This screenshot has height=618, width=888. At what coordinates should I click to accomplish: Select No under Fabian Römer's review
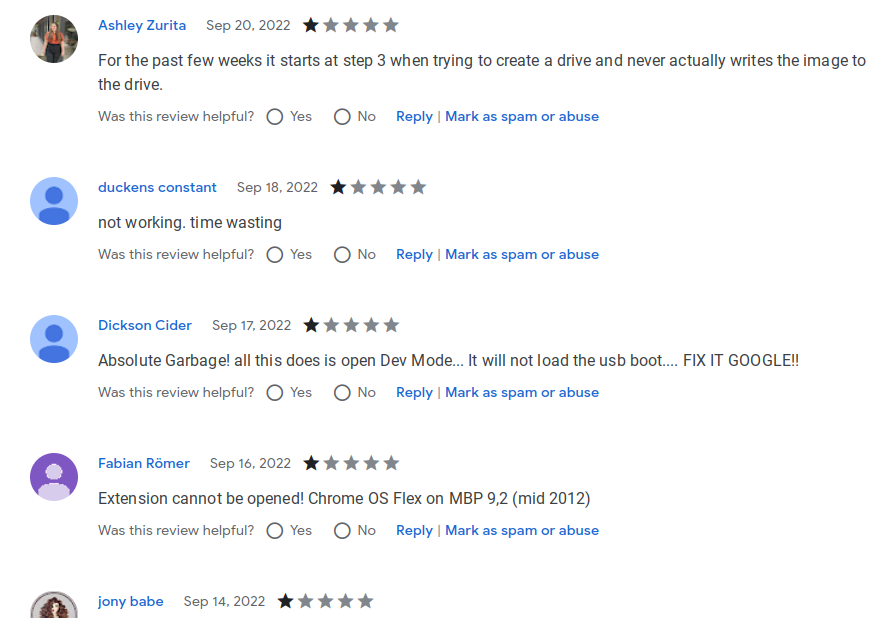pos(342,530)
